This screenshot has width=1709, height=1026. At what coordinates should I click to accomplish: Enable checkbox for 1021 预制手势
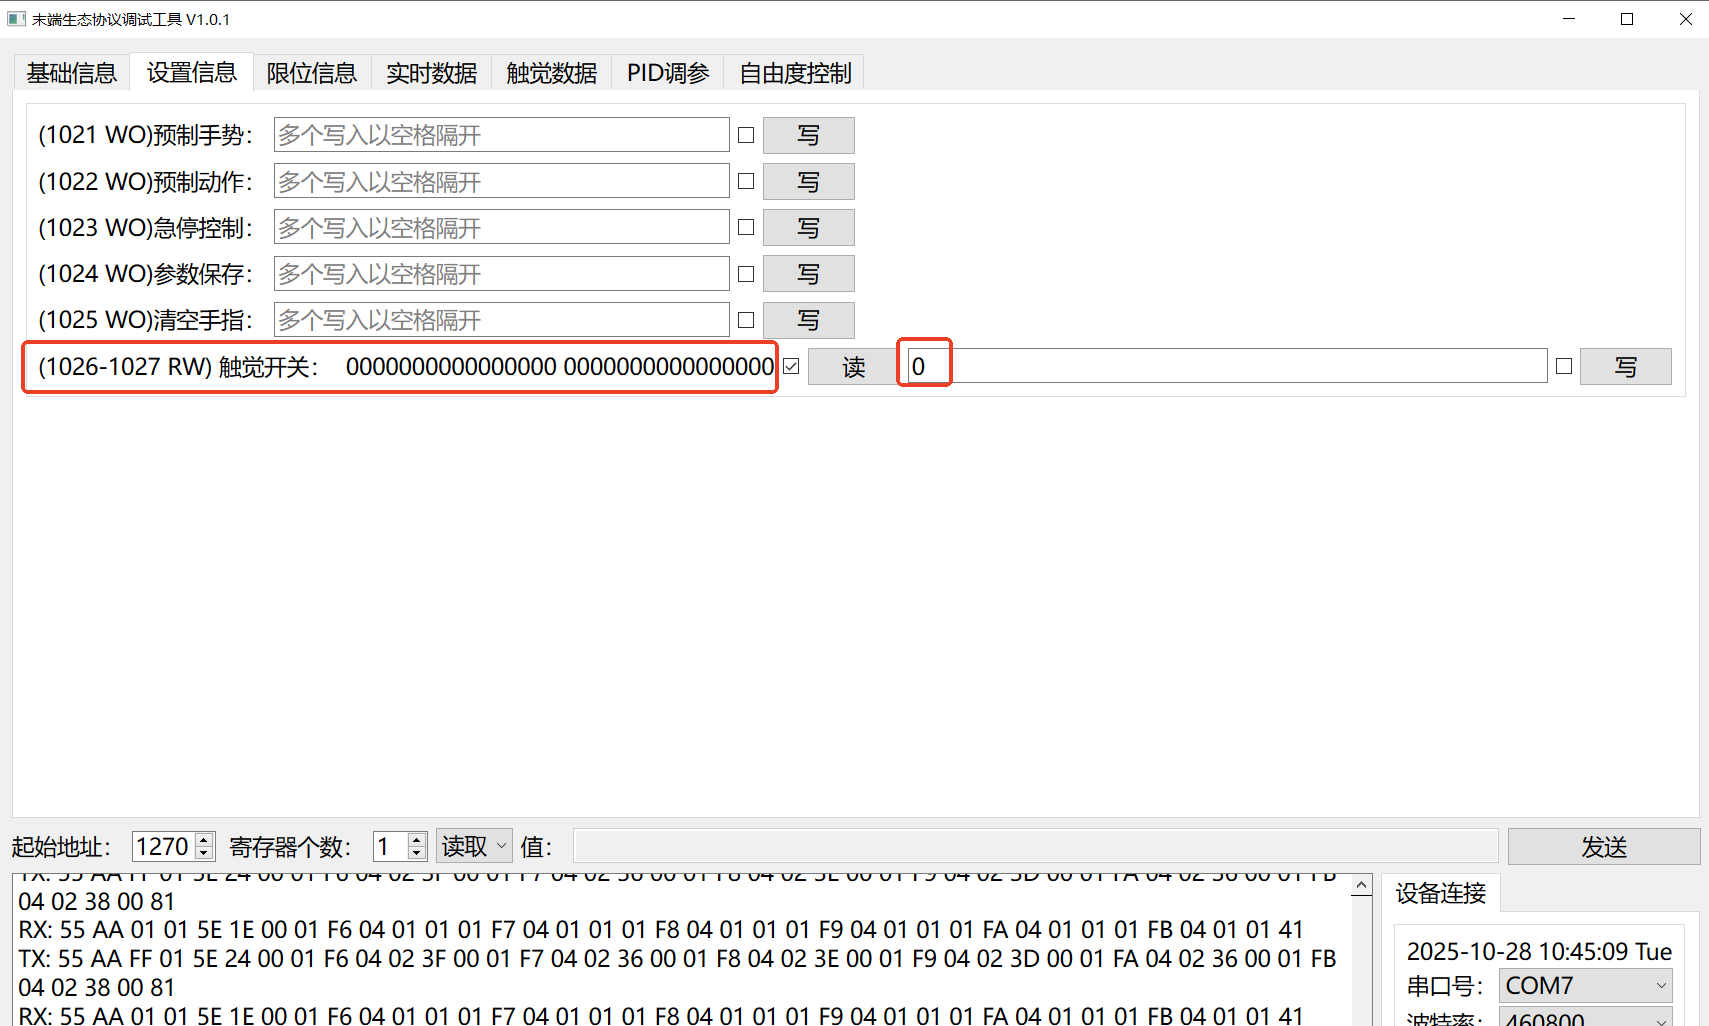pos(746,135)
